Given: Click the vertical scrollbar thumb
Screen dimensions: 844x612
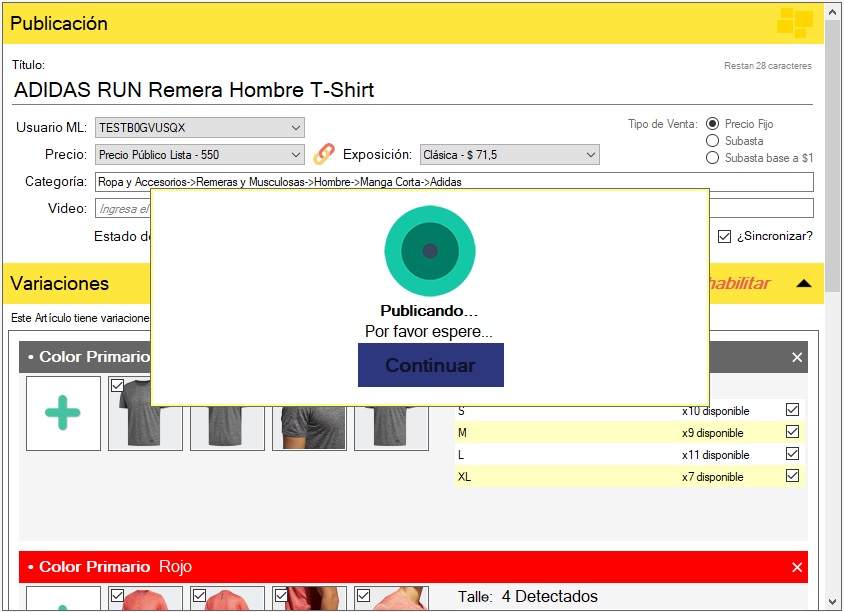Looking at the screenshot, I should [x=833, y=156].
